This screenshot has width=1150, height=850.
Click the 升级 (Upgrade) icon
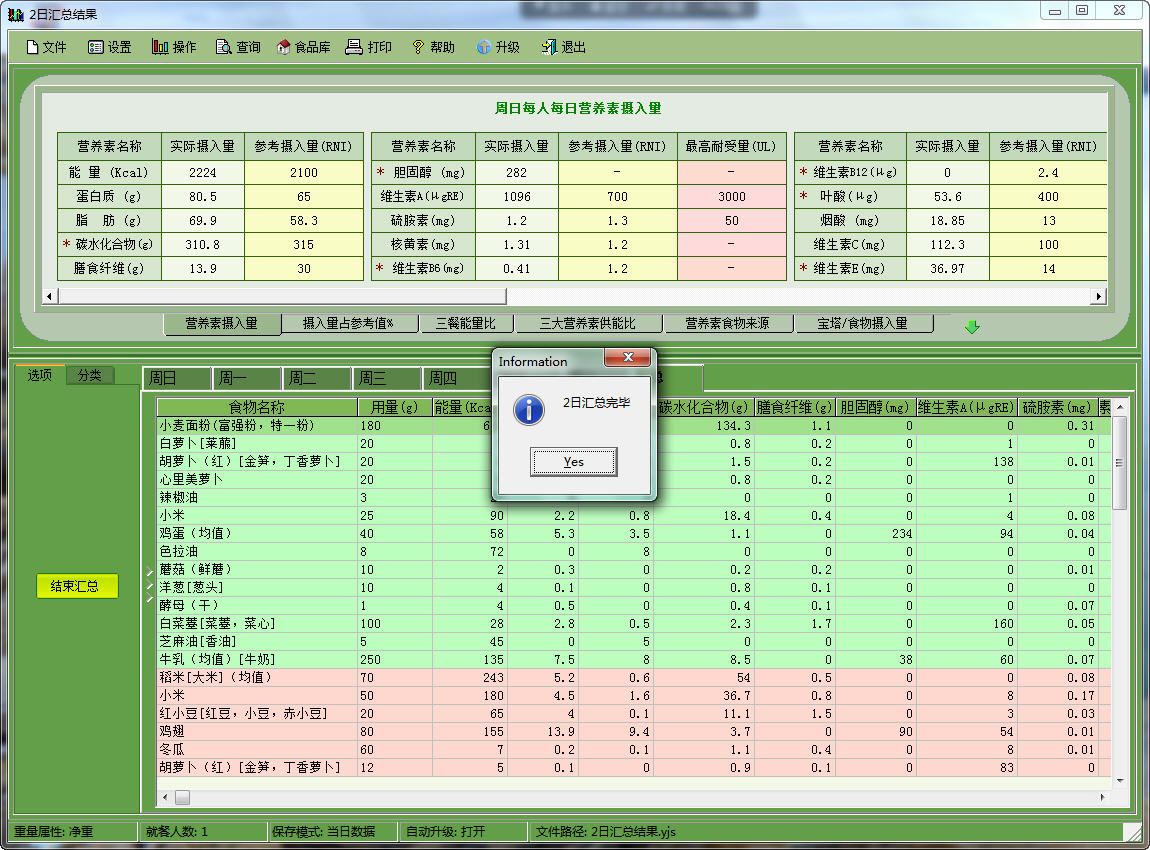(484, 47)
